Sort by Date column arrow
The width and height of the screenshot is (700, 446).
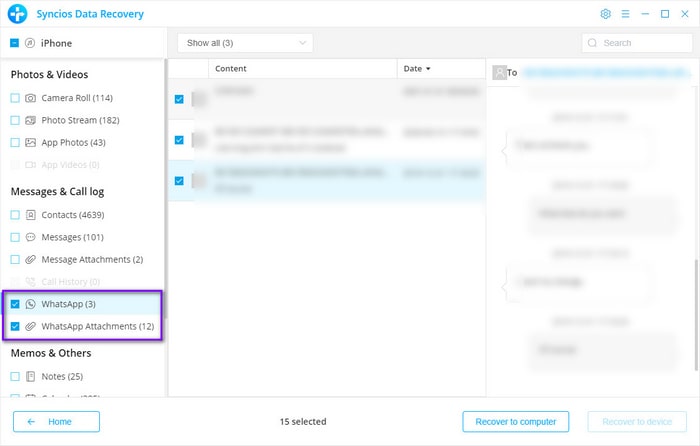point(429,69)
